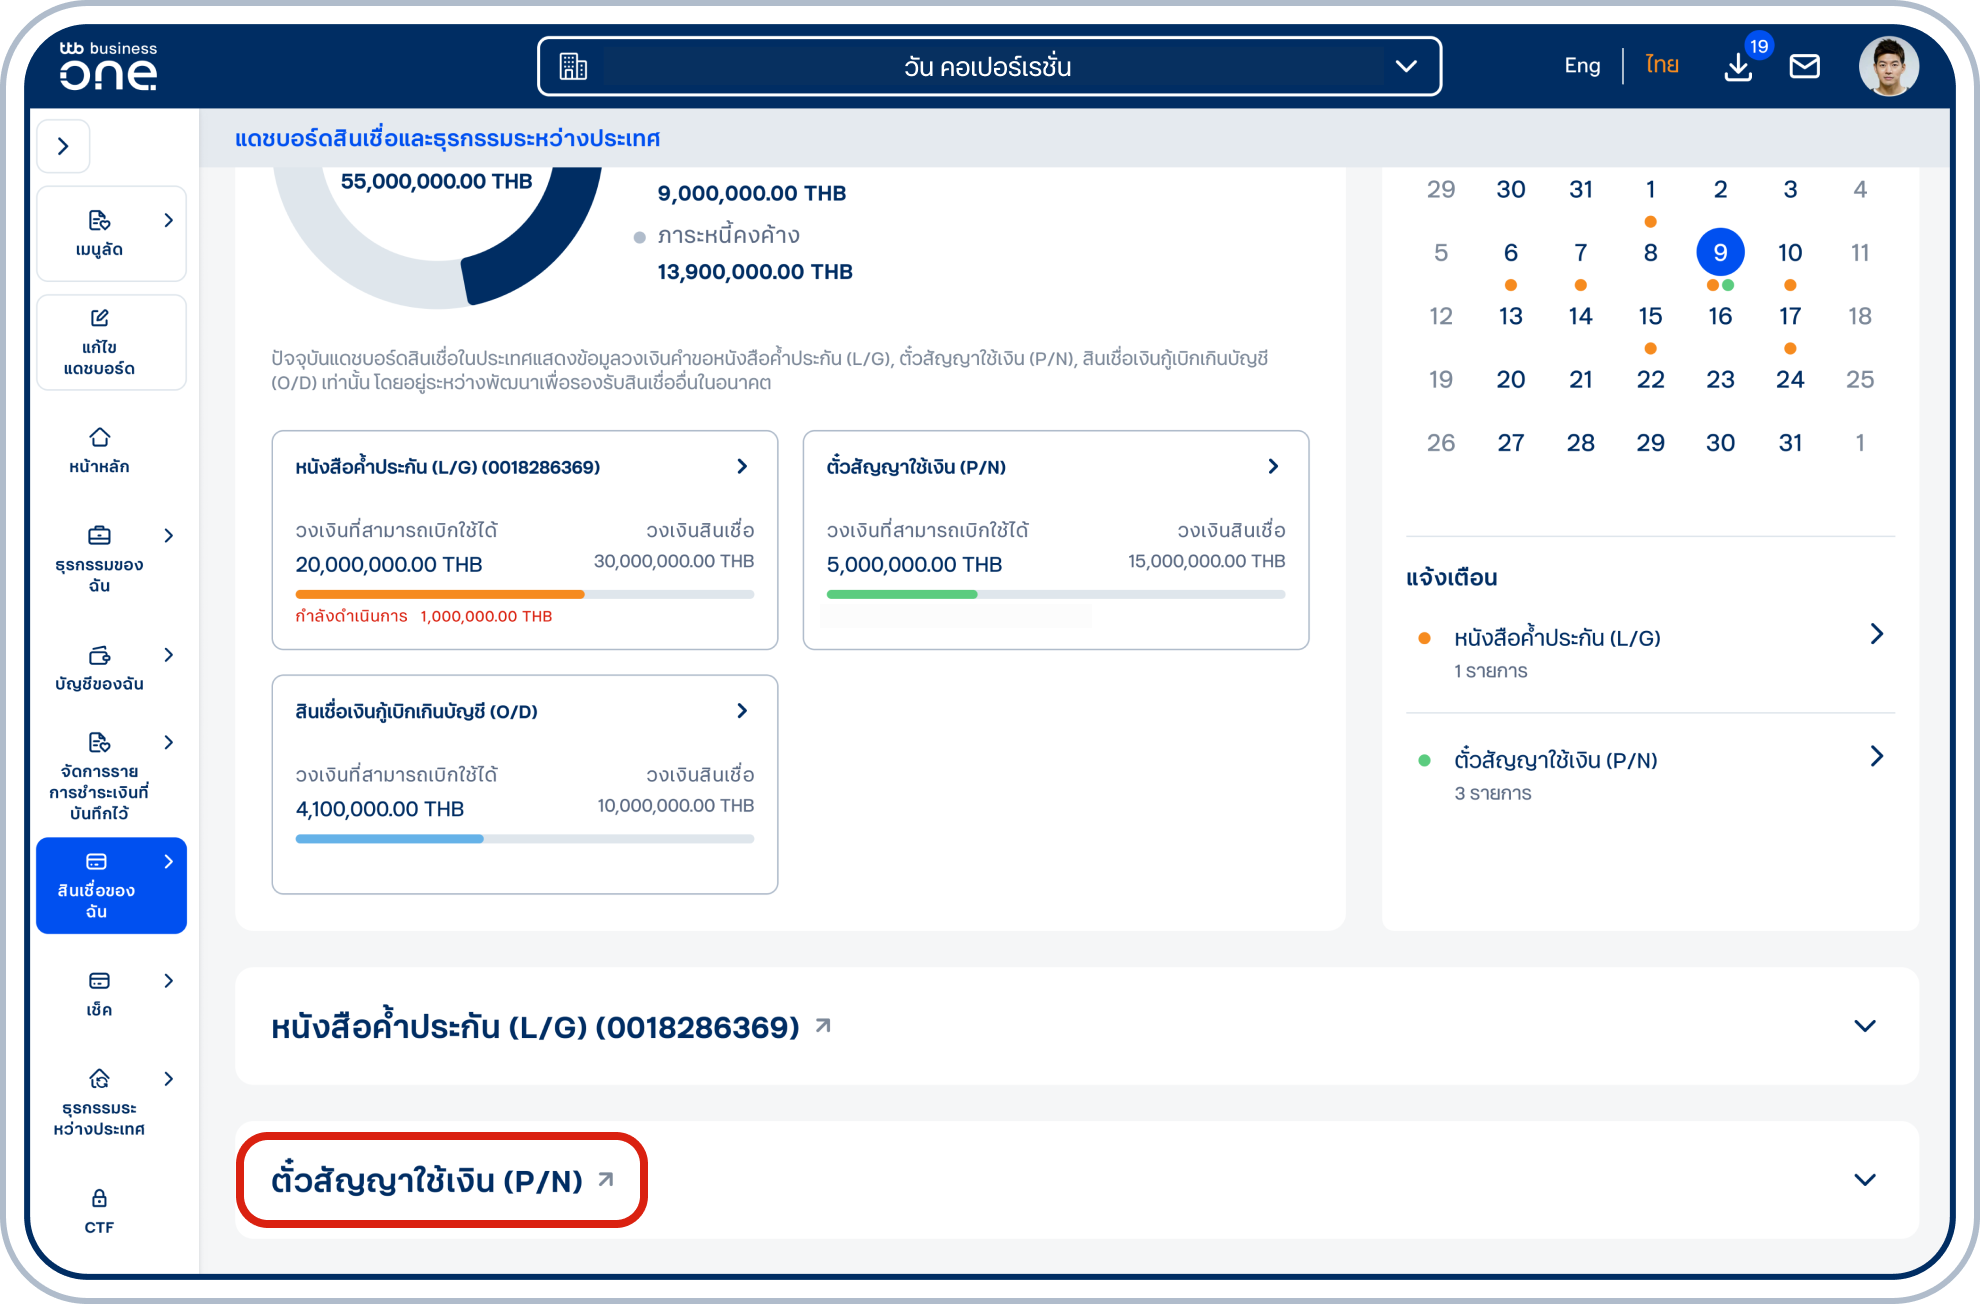Switch language to Eng
1980x1304 pixels.
click(1582, 66)
